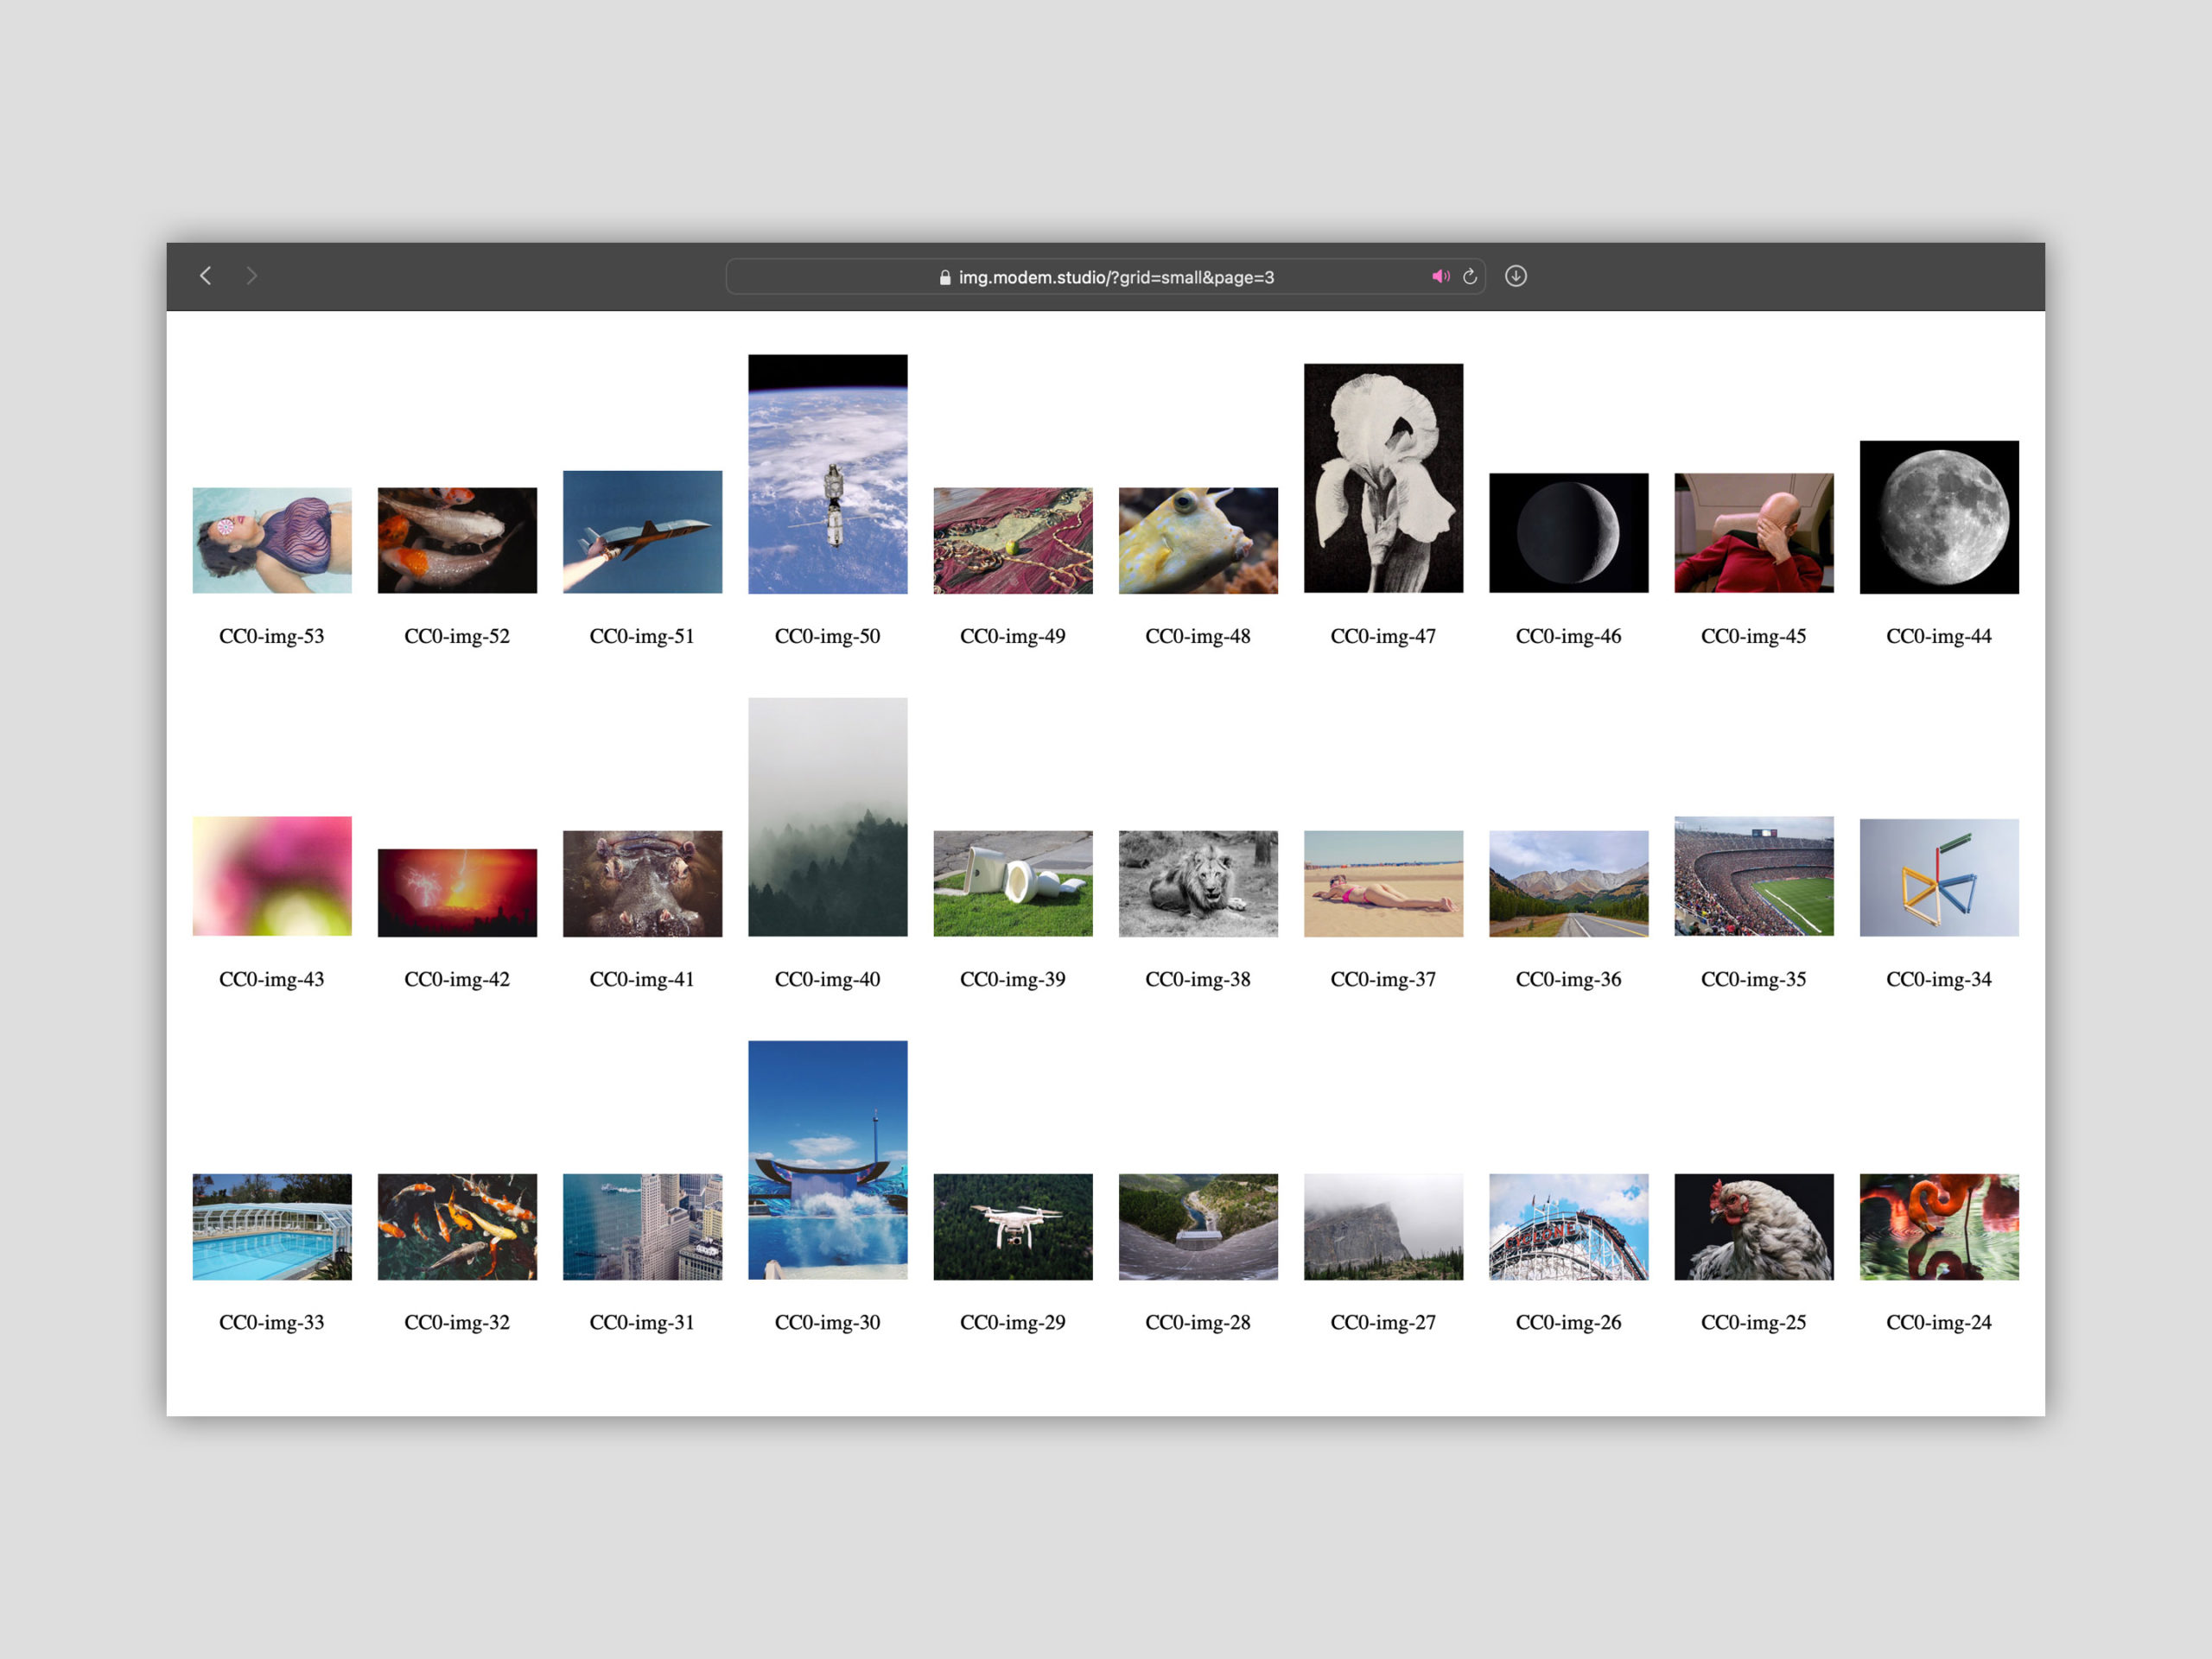
Task: Open the full moon thumbnail CC0-img-44
Action: [x=1939, y=517]
